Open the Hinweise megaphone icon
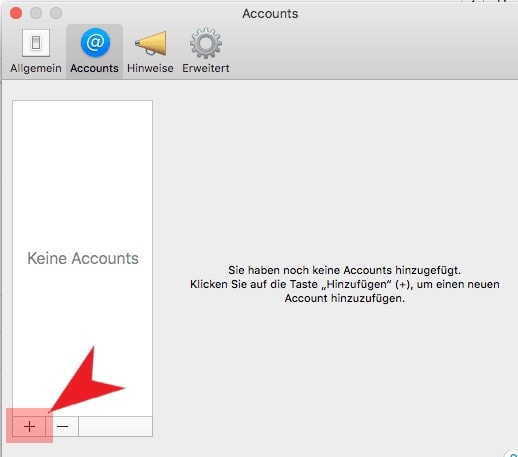Image resolution: width=518 pixels, height=457 pixels. coord(150,43)
